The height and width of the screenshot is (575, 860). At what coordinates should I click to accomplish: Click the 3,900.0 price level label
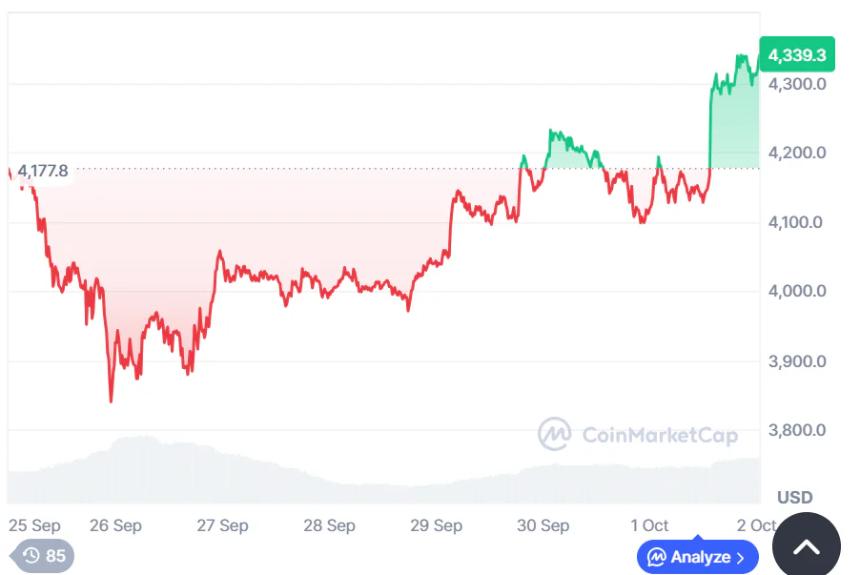pyautogui.click(x=796, y=361)
